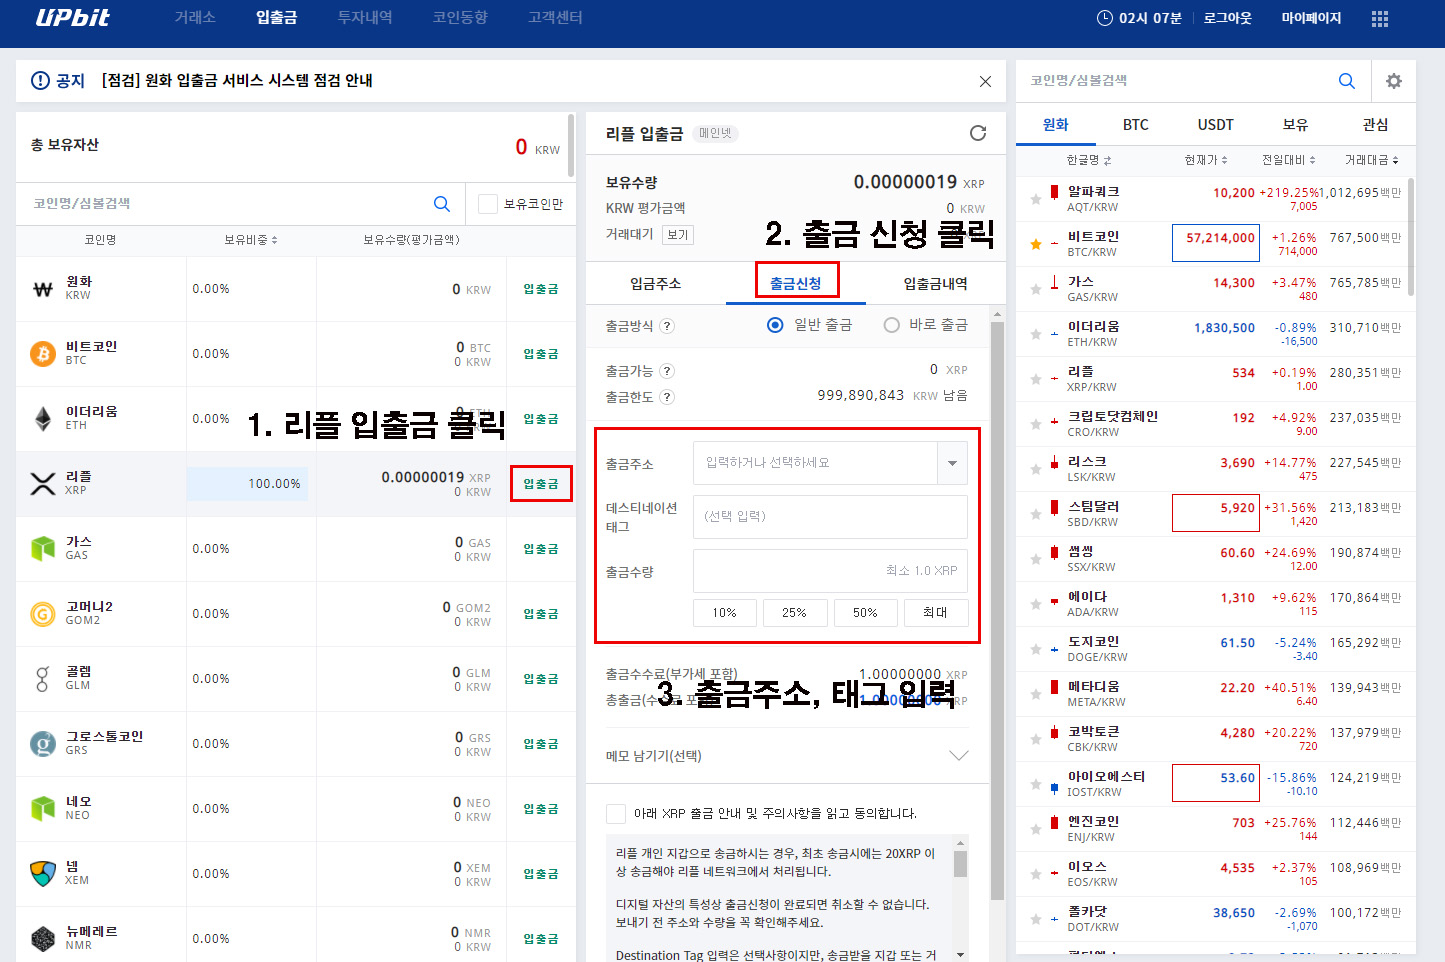This screenshot has width=1445, height=962.
Task: Sort market list by 전일대비
Action: (1288, 160)
